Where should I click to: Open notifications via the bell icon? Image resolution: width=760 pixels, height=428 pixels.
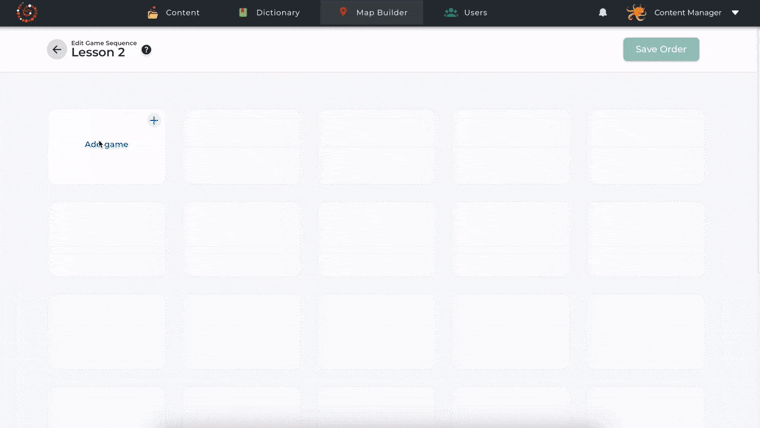pyautogui.click(x=603, y=13)
